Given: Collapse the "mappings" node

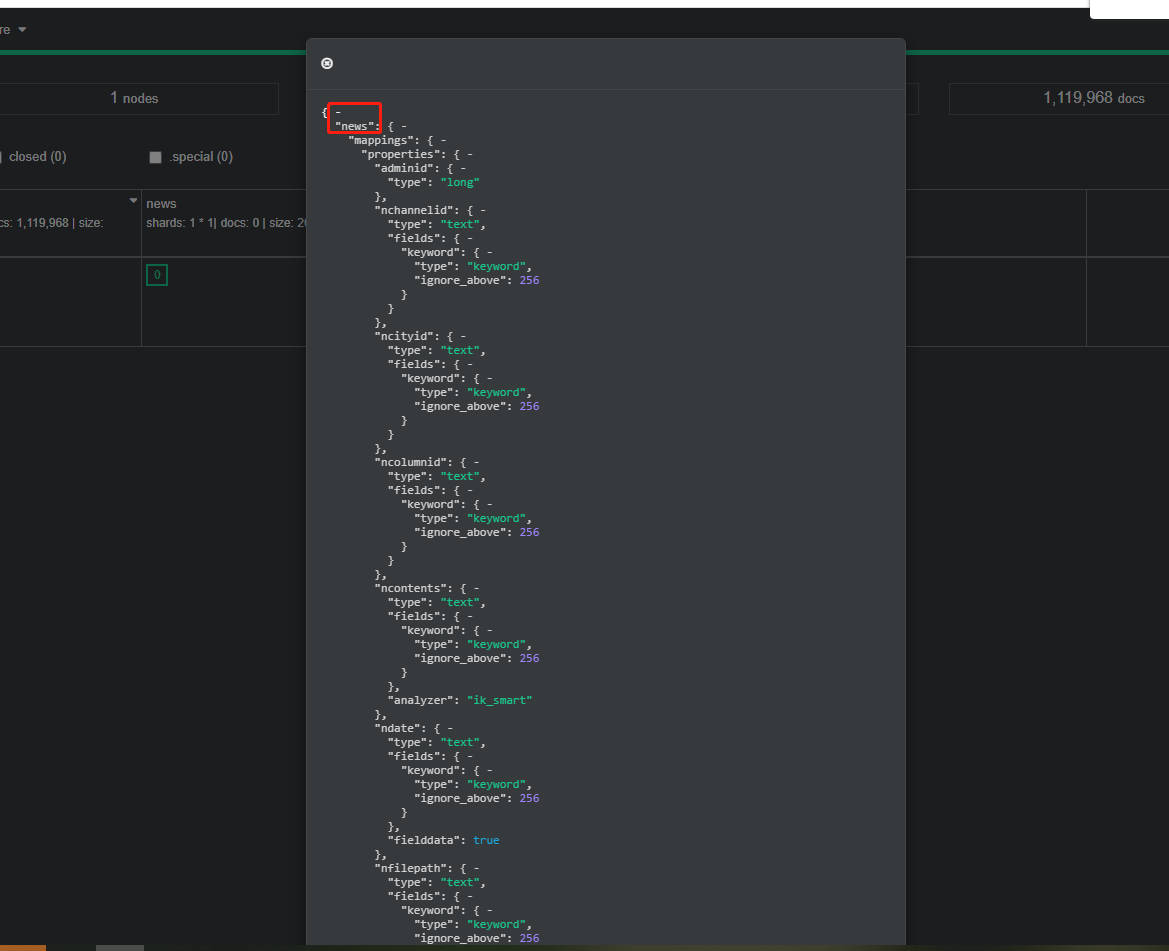Looking at the screenshot, I should (x=444, y=140).
